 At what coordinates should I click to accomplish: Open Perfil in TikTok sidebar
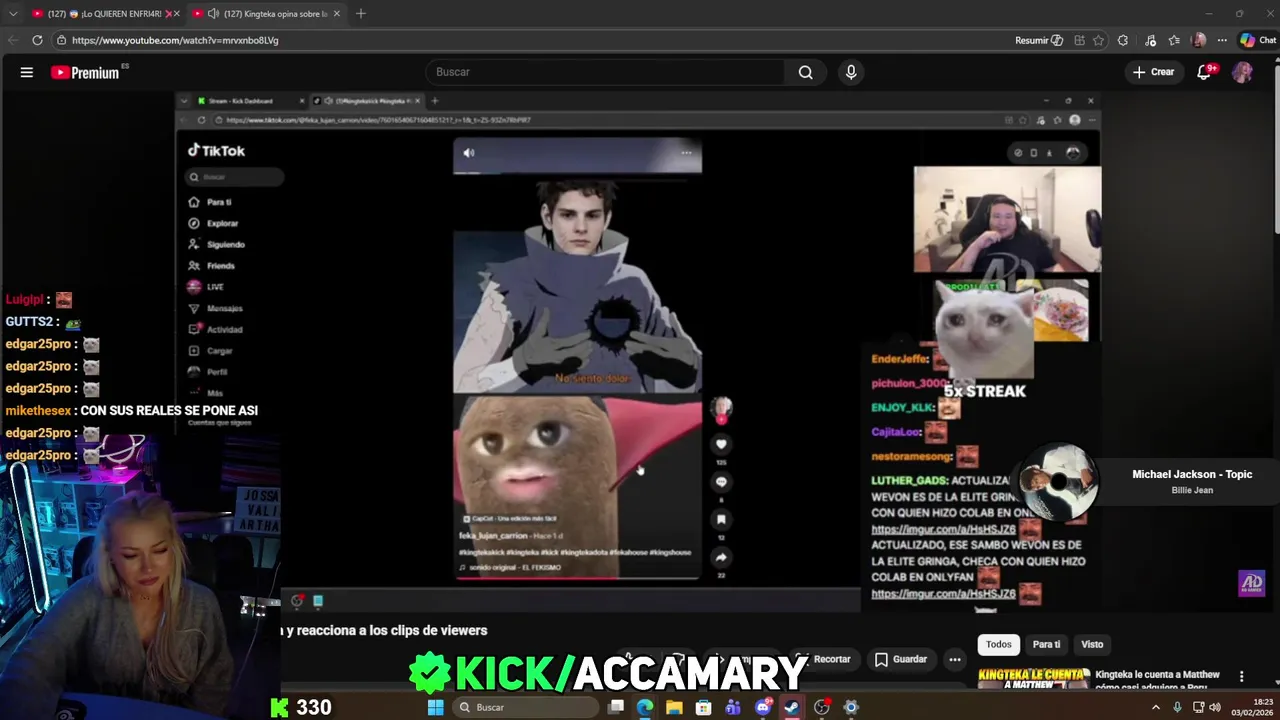point(208,371)
